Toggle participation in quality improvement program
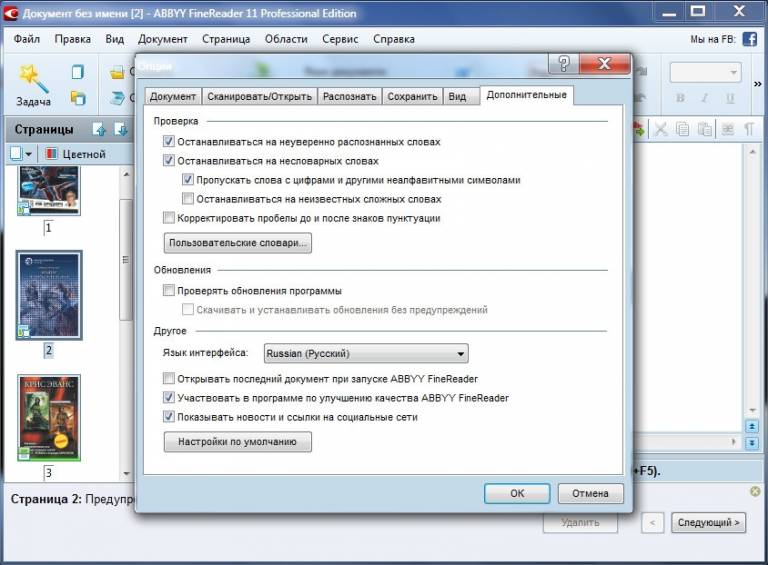The image size is (768, 565). [x=168, y=398]
